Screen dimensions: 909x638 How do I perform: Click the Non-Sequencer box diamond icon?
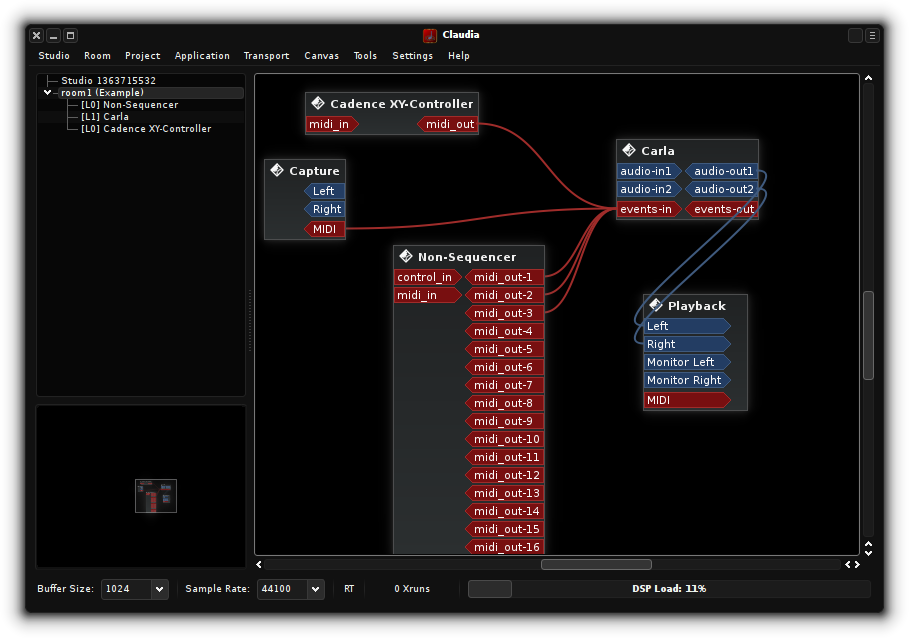(x=406, y=256)
